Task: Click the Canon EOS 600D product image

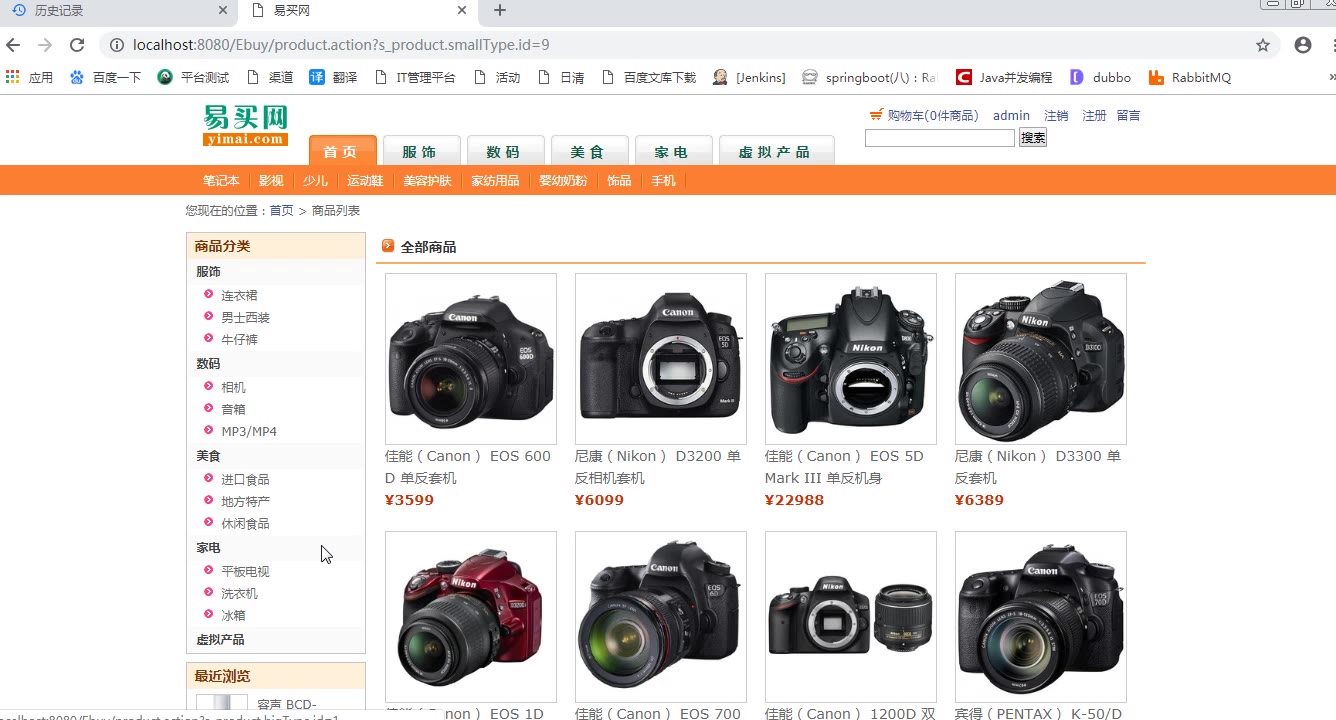Action: 471,359
